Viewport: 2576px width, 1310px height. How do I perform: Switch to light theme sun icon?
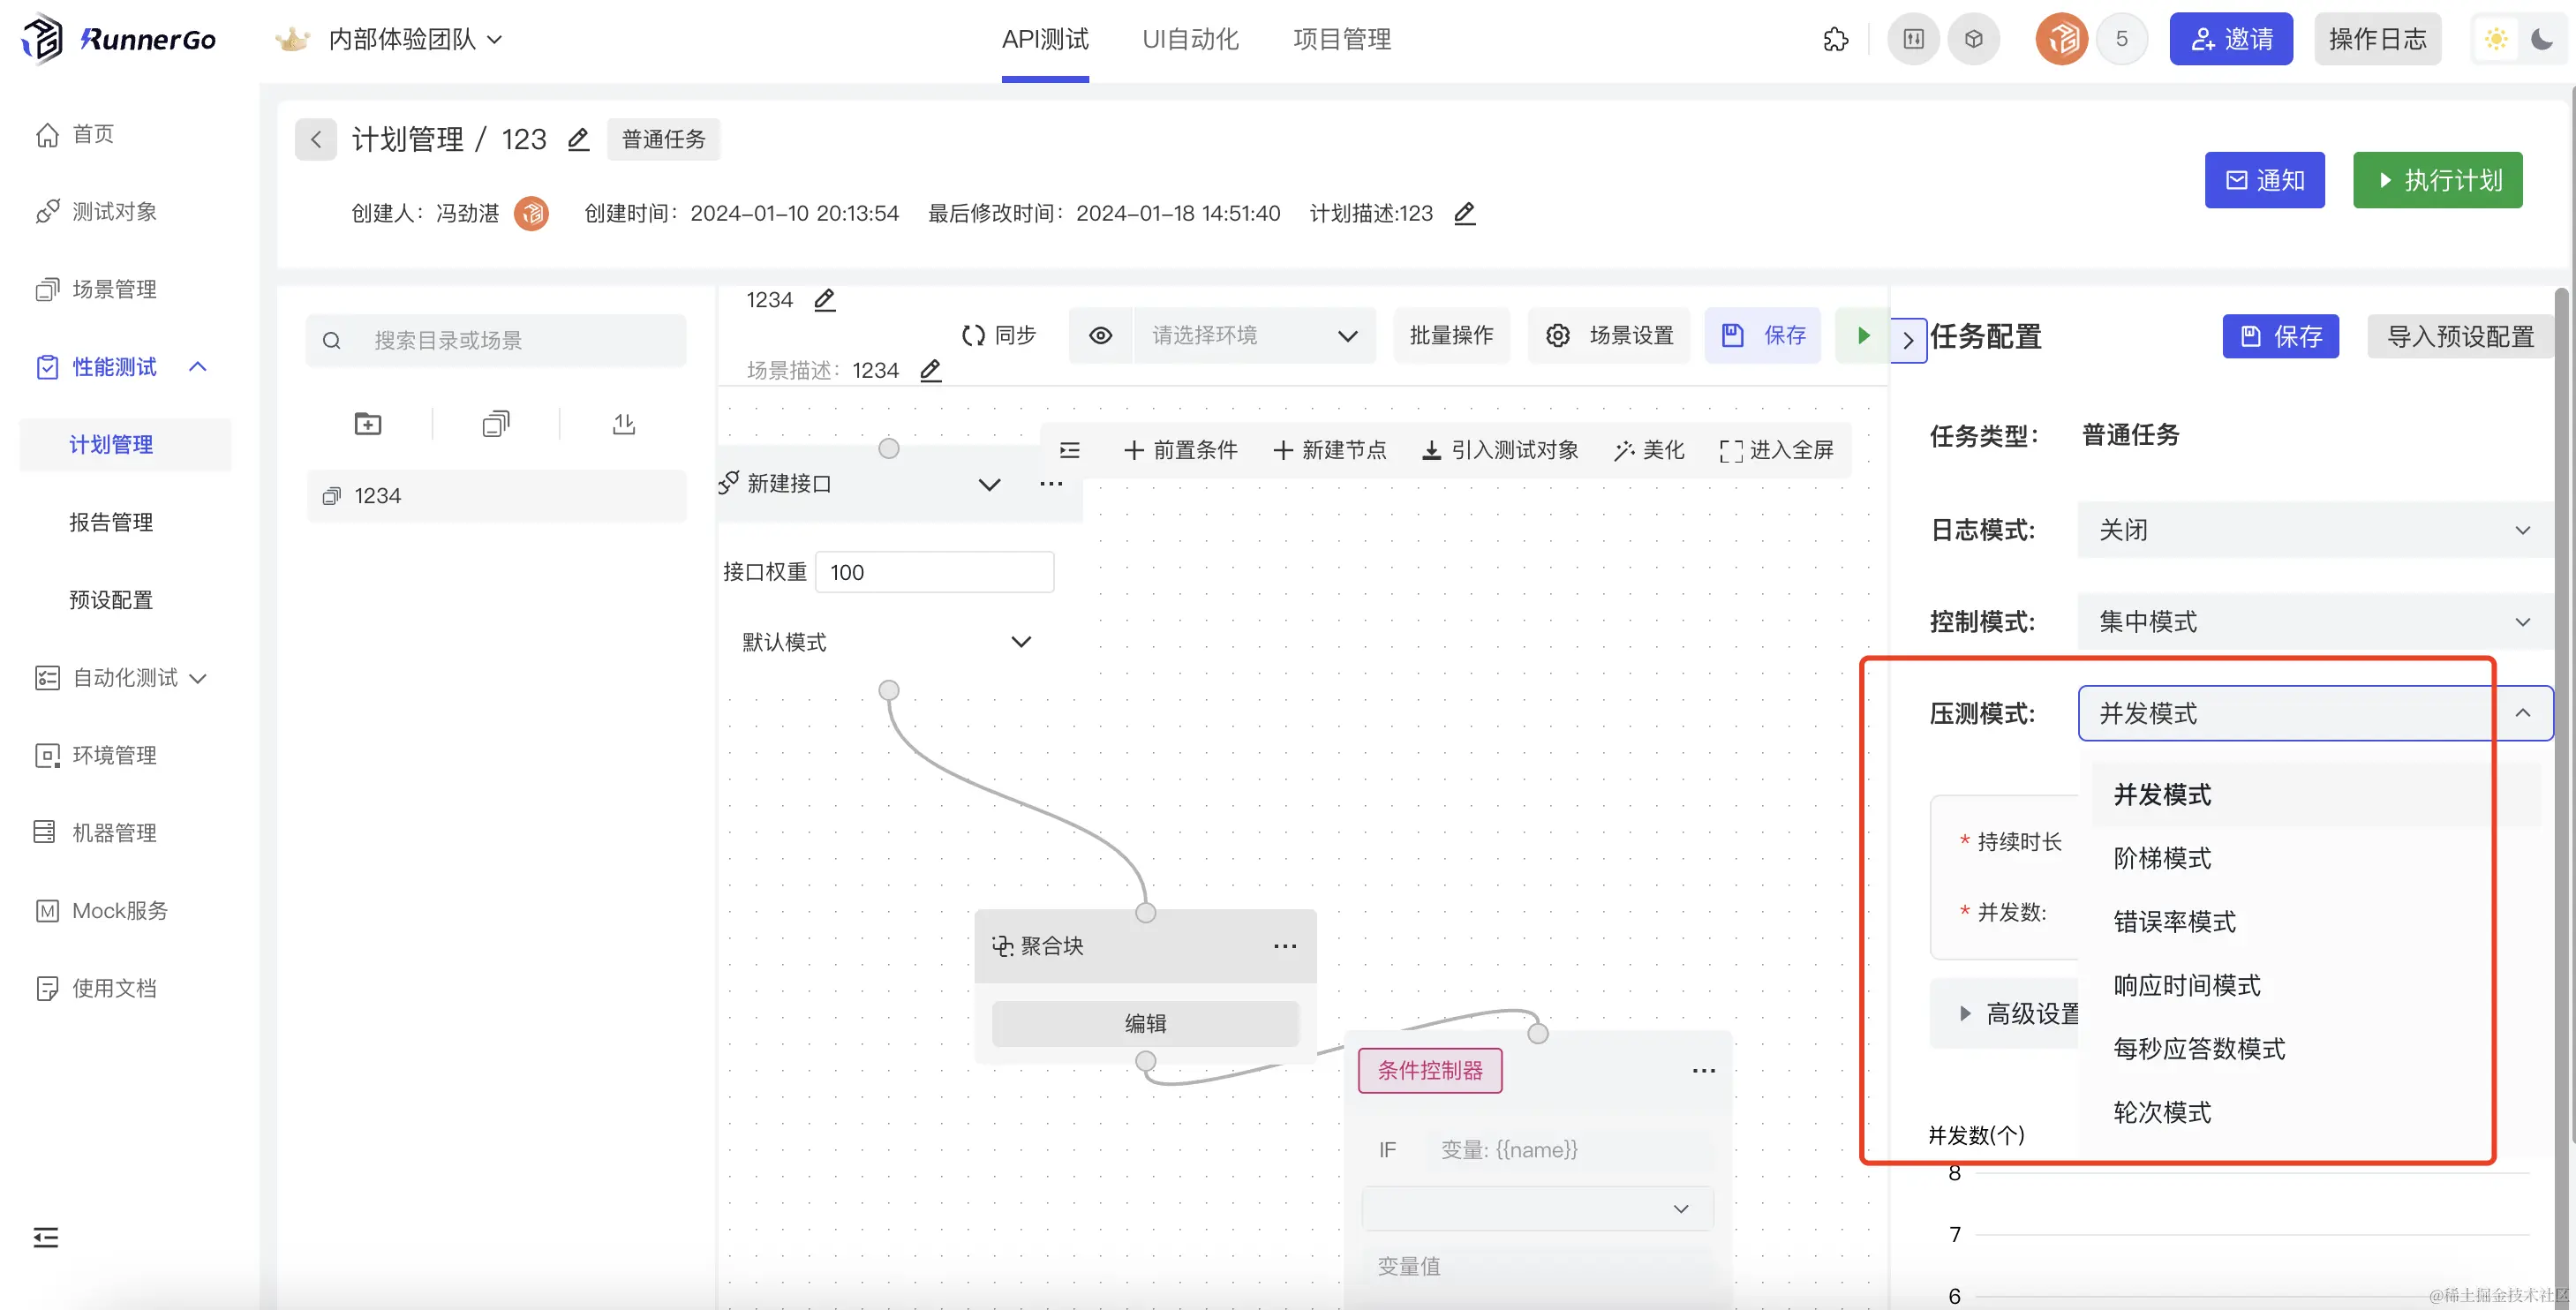pos(2496,40)
